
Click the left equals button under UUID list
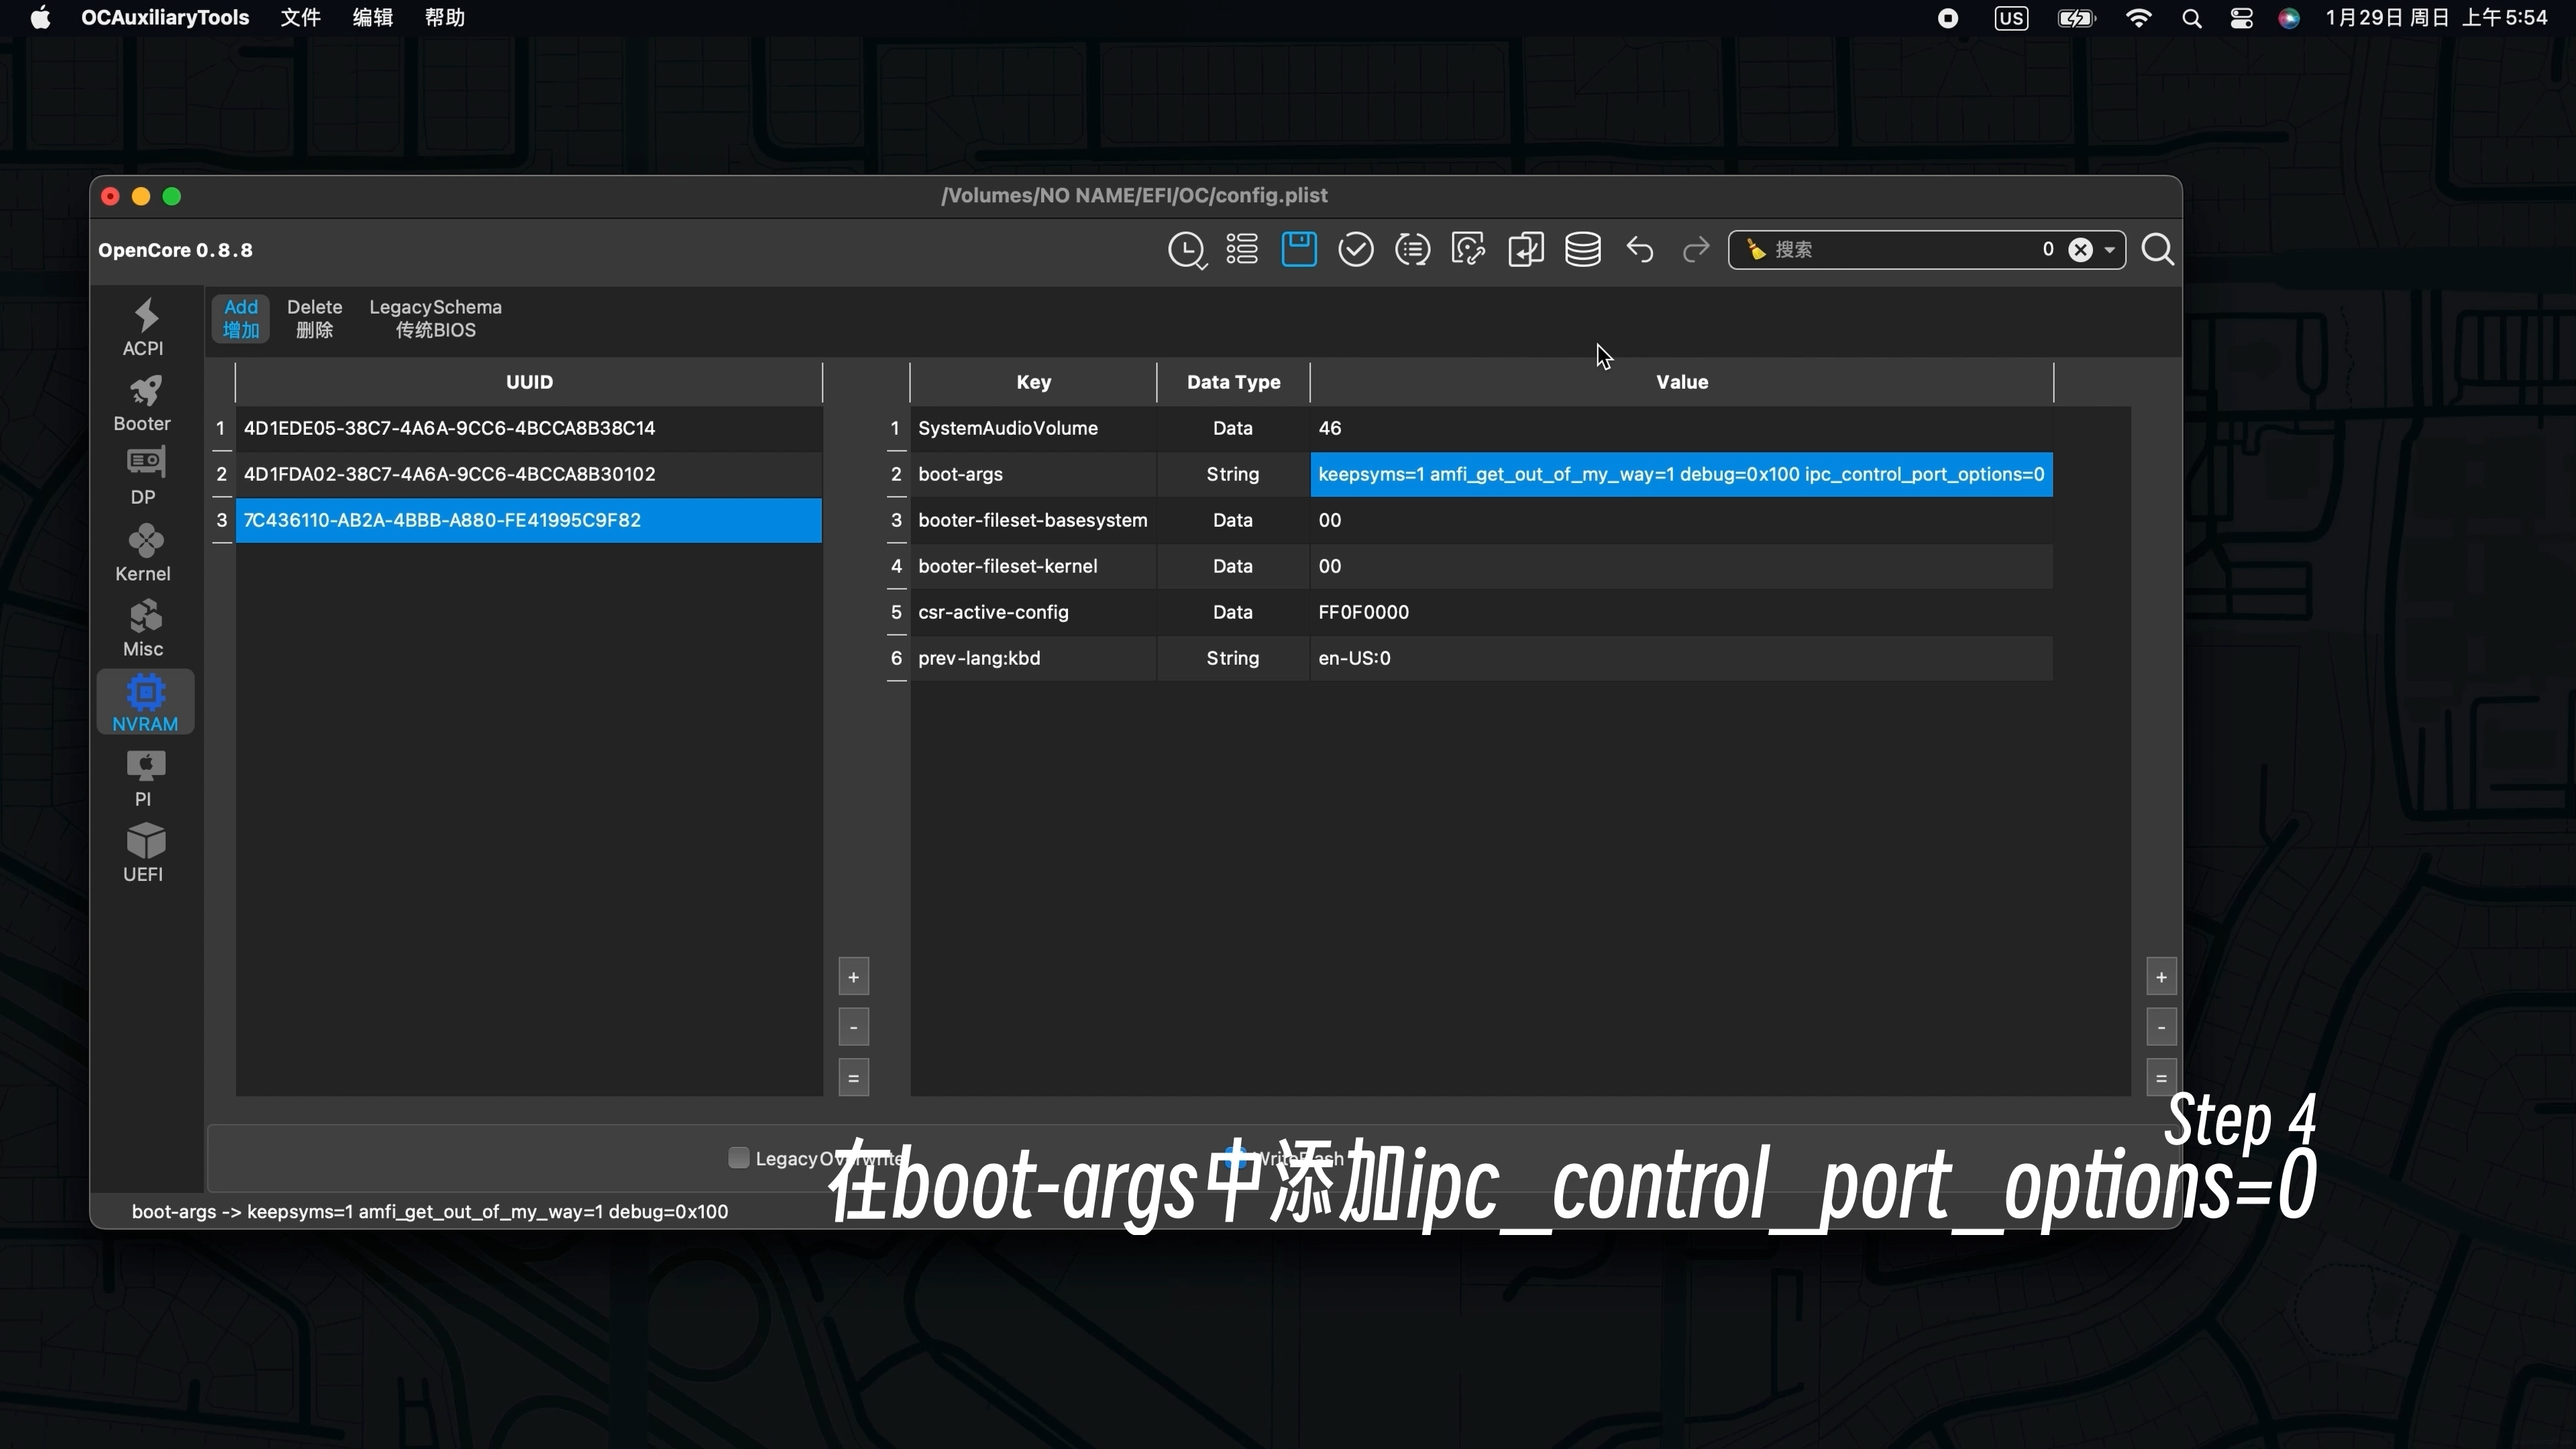(x=853, y=1078)
